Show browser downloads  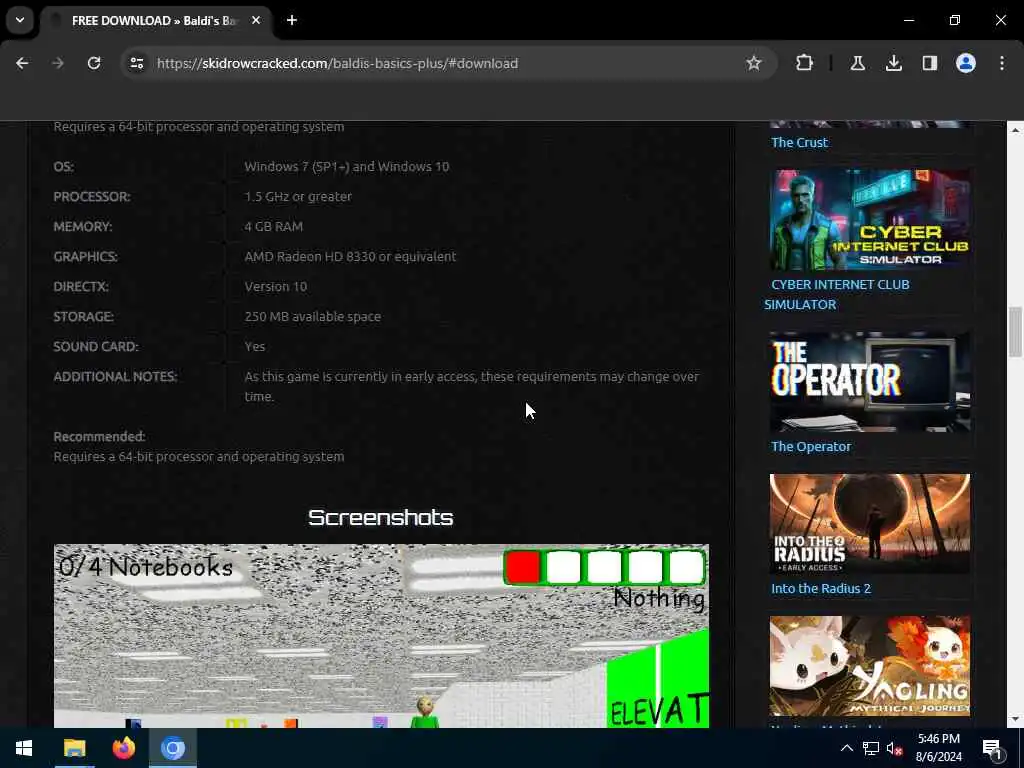(893, 63)
